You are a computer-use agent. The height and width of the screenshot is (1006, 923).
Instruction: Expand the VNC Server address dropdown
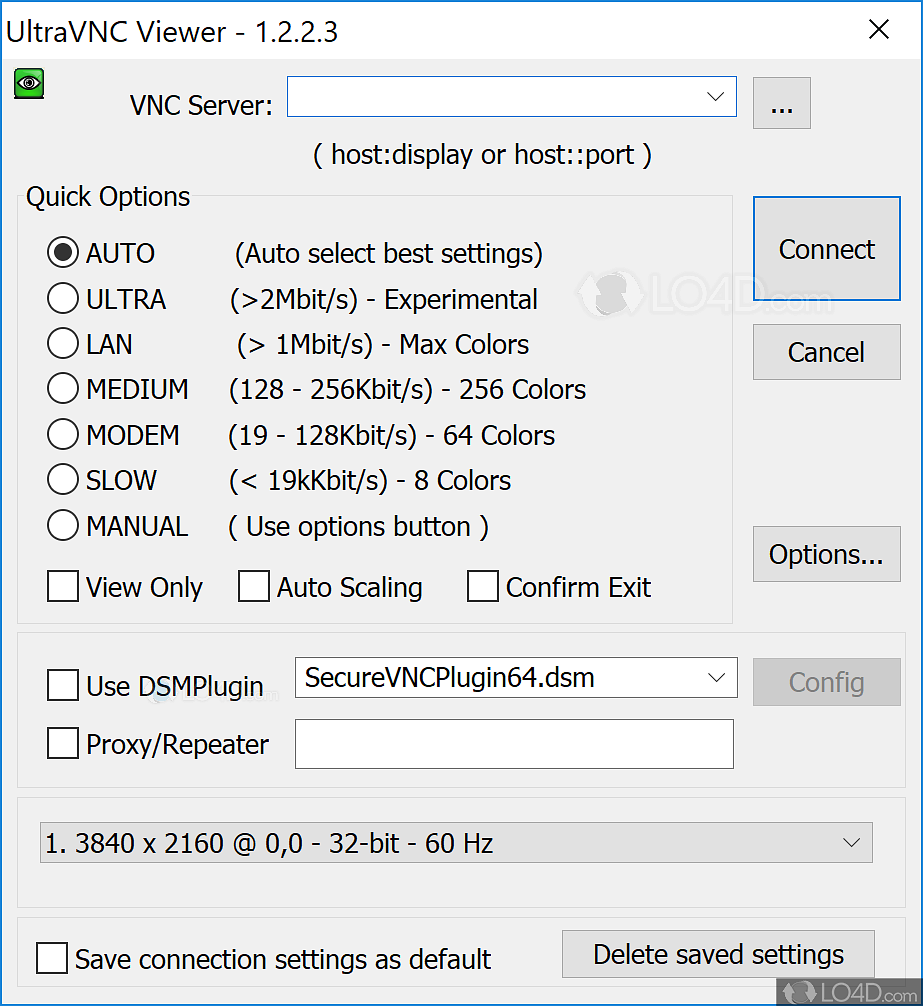[715, 97]
